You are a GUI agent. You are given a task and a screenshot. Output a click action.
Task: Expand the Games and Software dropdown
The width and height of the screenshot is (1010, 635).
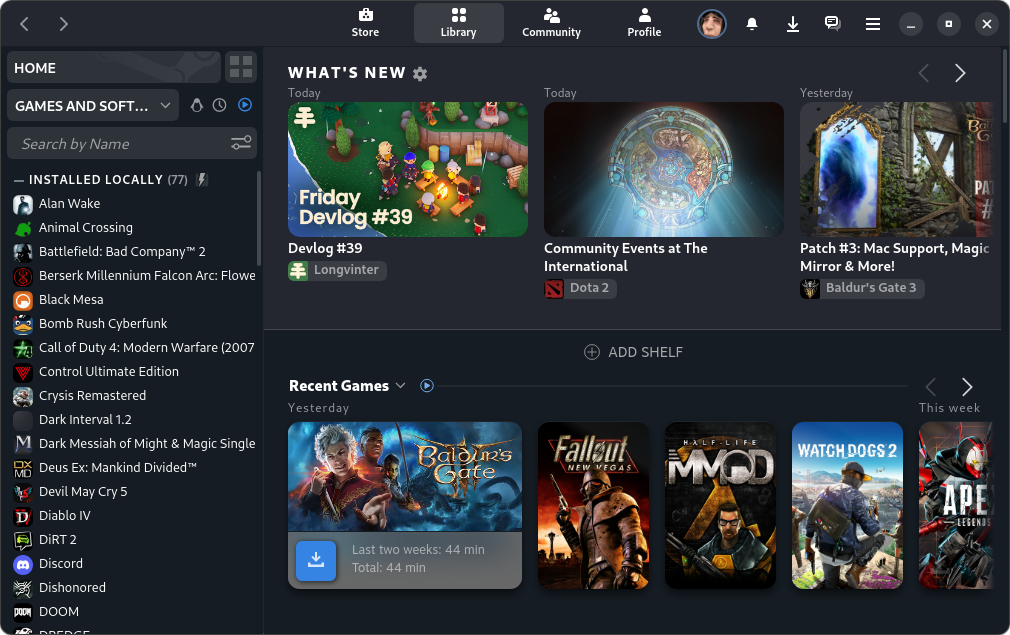click(93, 106)
